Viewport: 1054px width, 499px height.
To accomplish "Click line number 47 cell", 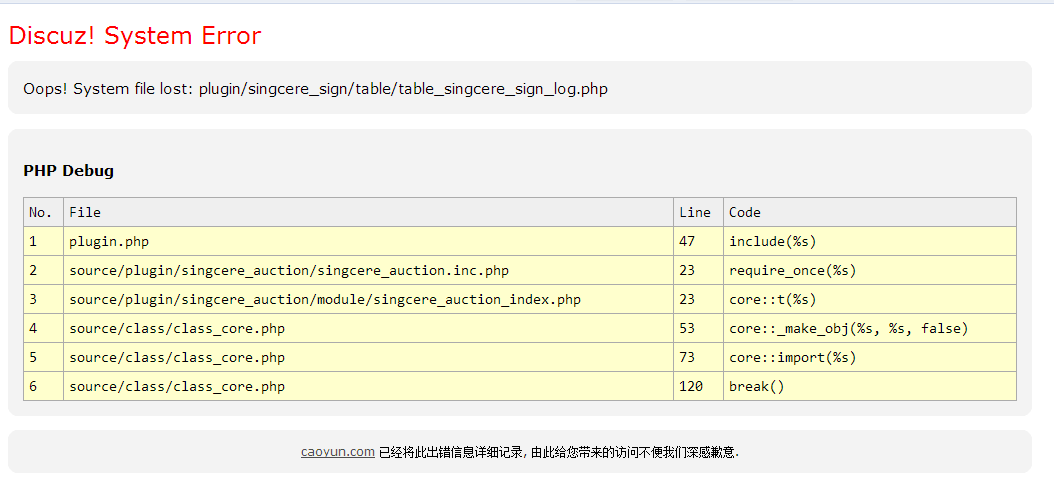I will tap(698, 241).
